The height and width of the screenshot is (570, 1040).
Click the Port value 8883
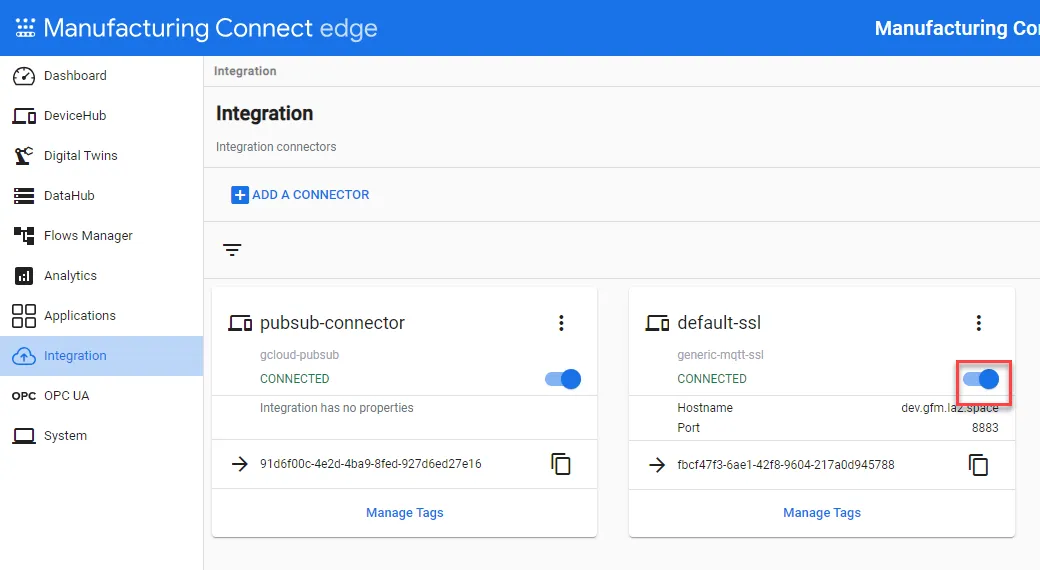click(x=985, y=428)
